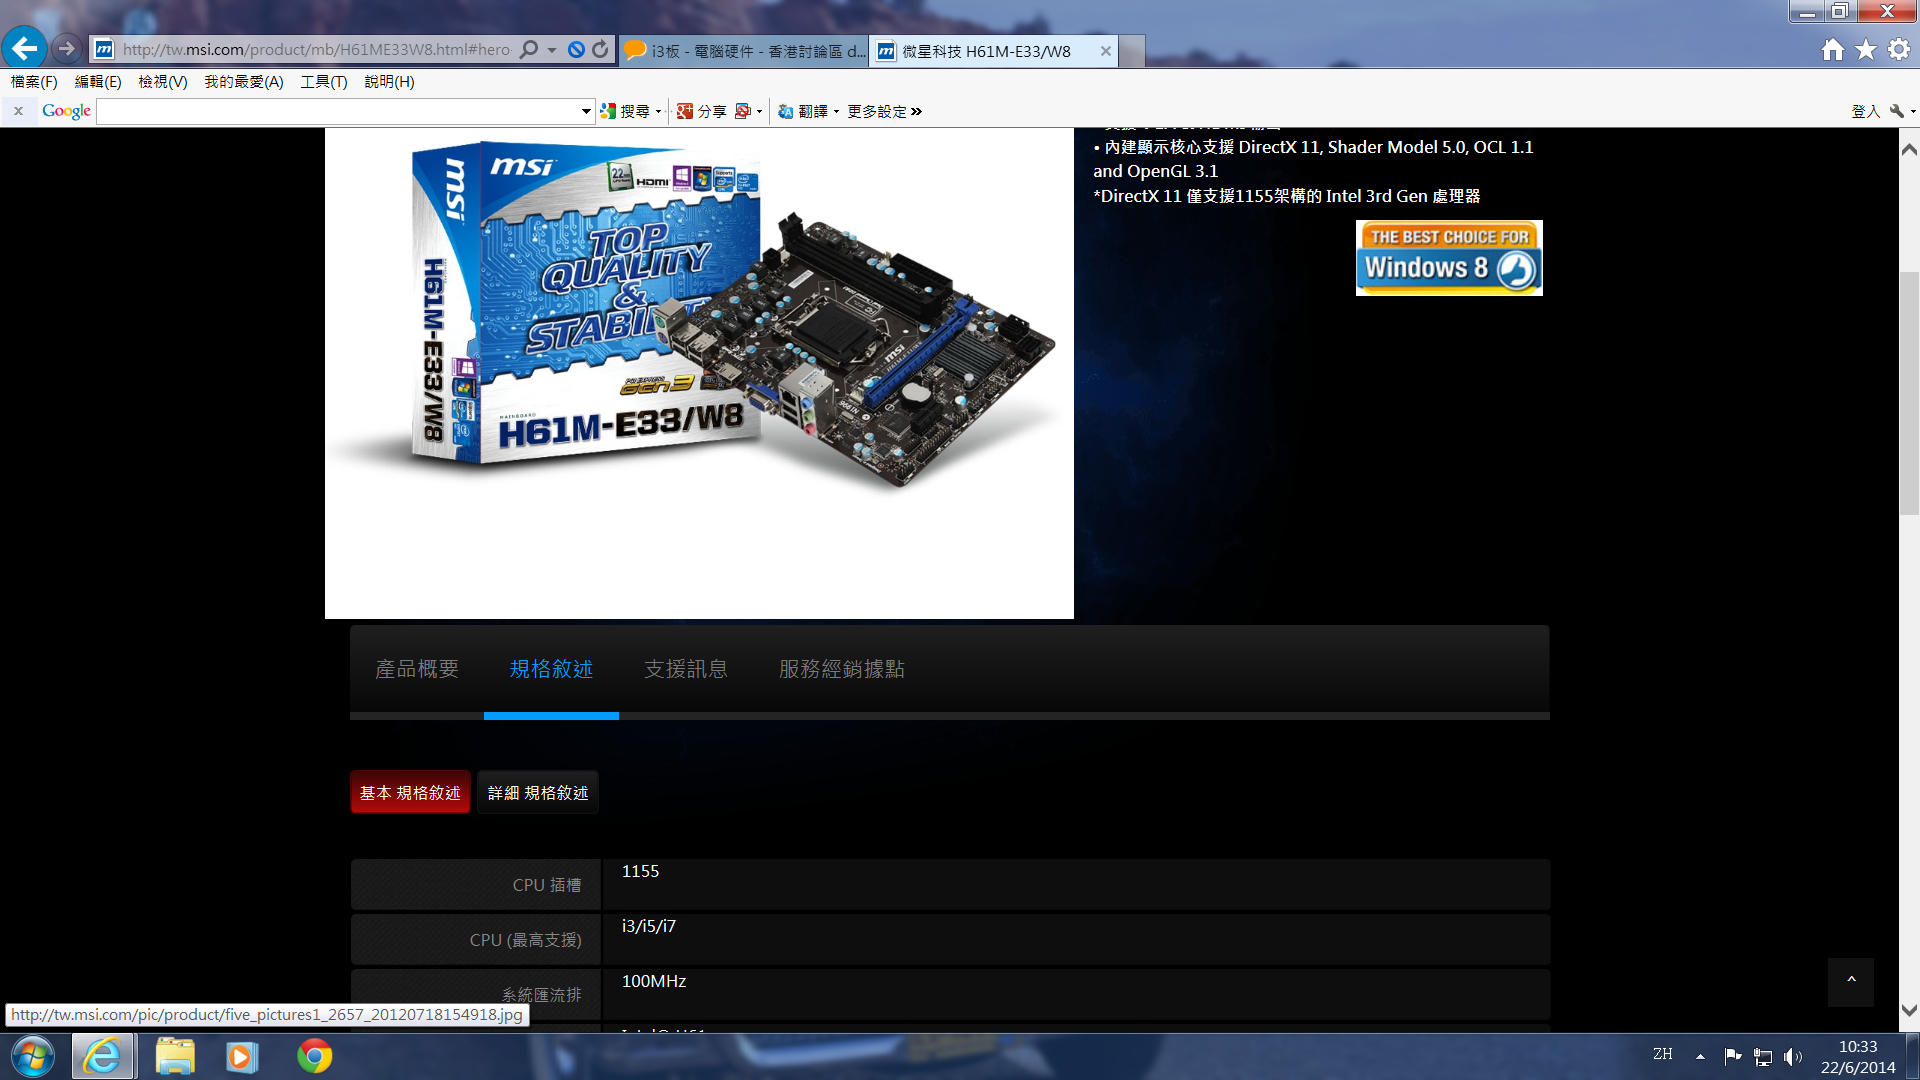Click the magnifier search icon in address bar
The height and width of the screenshot is (1080, 1920).
[529, 49]
